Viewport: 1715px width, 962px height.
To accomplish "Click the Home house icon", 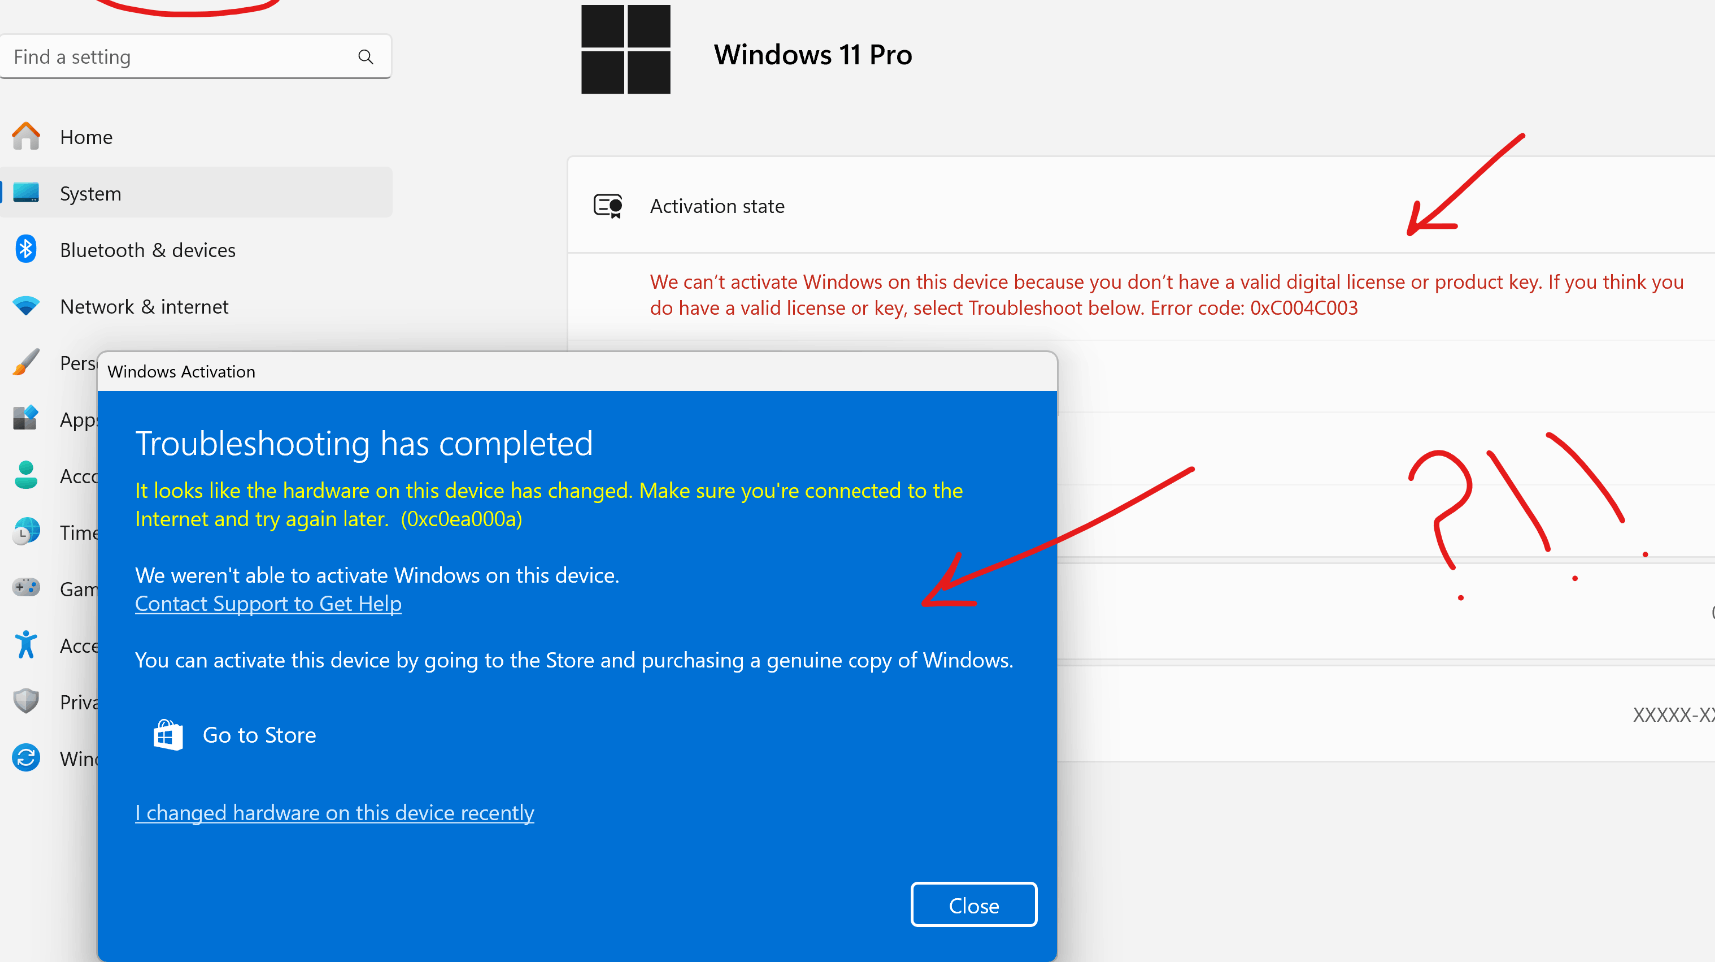I will 26,136.
